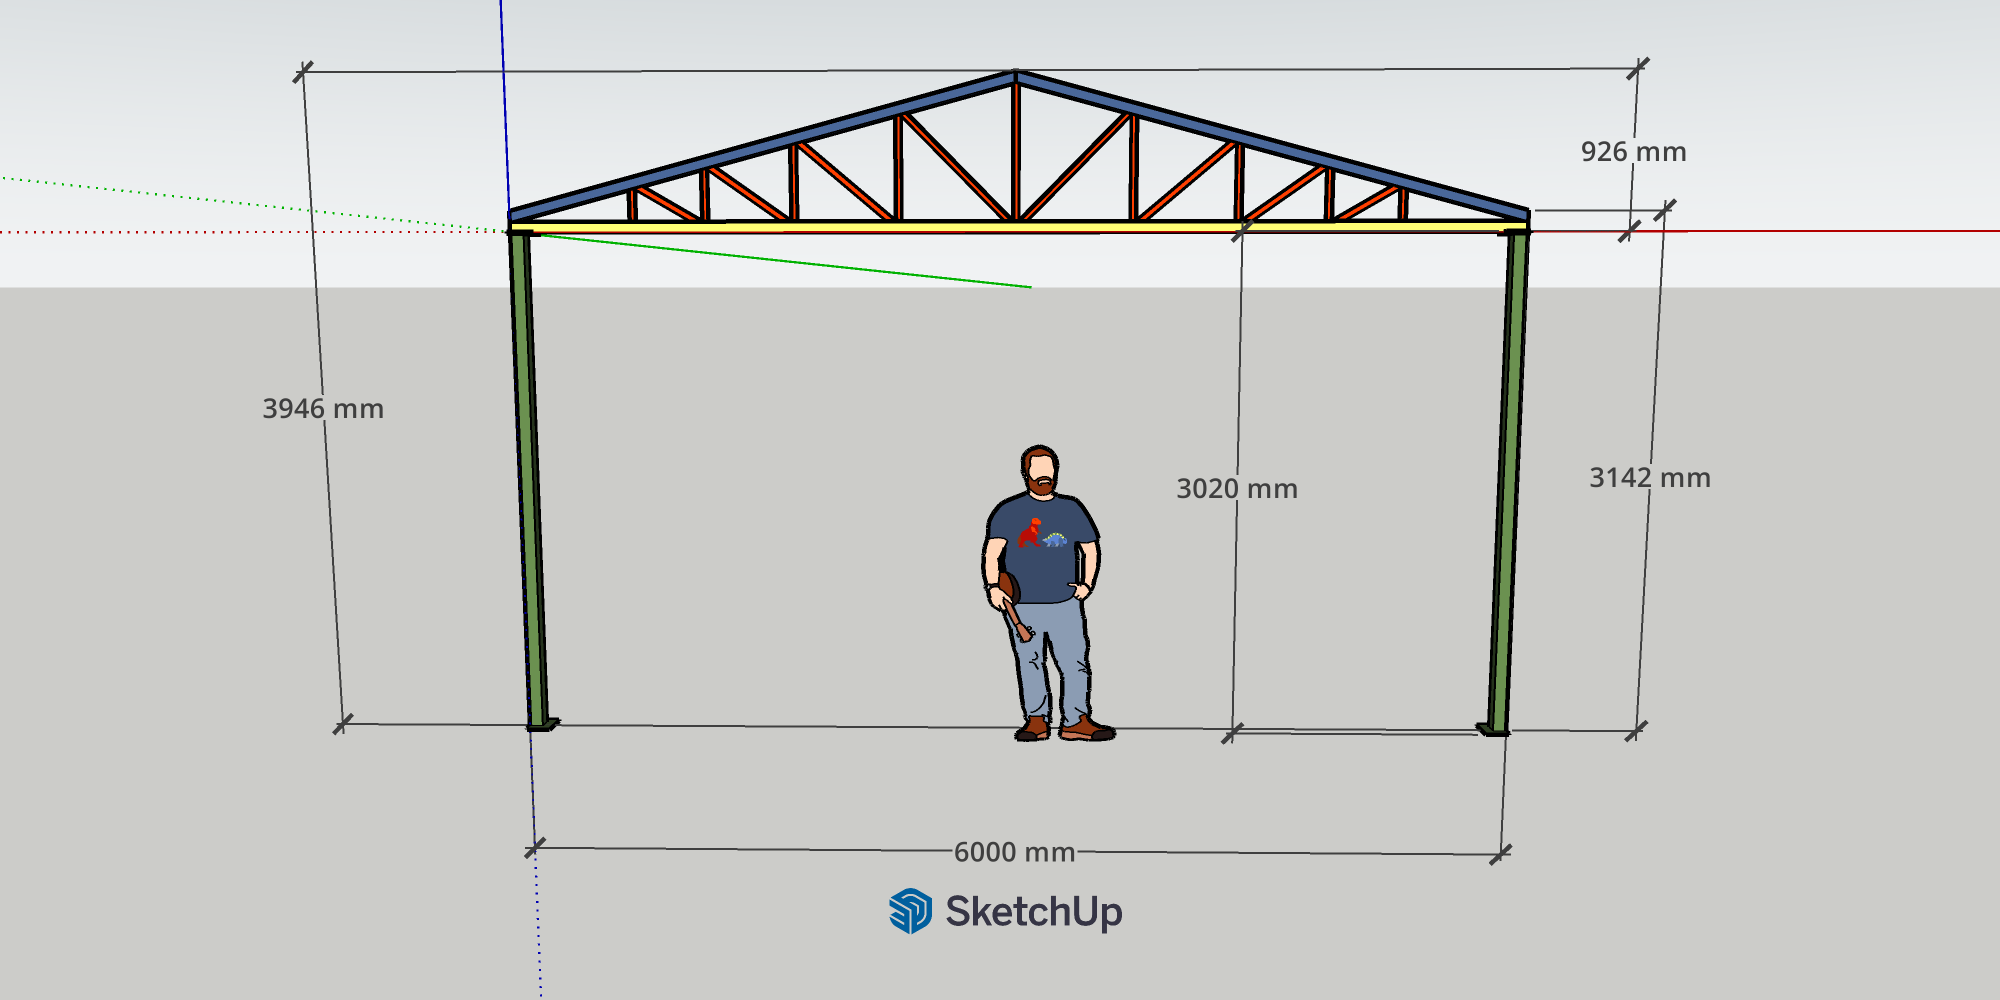Select the 3142 mm dimension label
This screenshot has height=1000, width=2000.
tap(1650, 478)
